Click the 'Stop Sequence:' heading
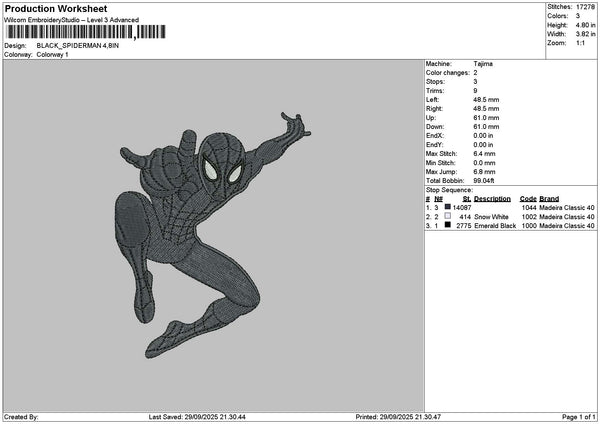This screenshot has height=424, width=600. [450, 190]
